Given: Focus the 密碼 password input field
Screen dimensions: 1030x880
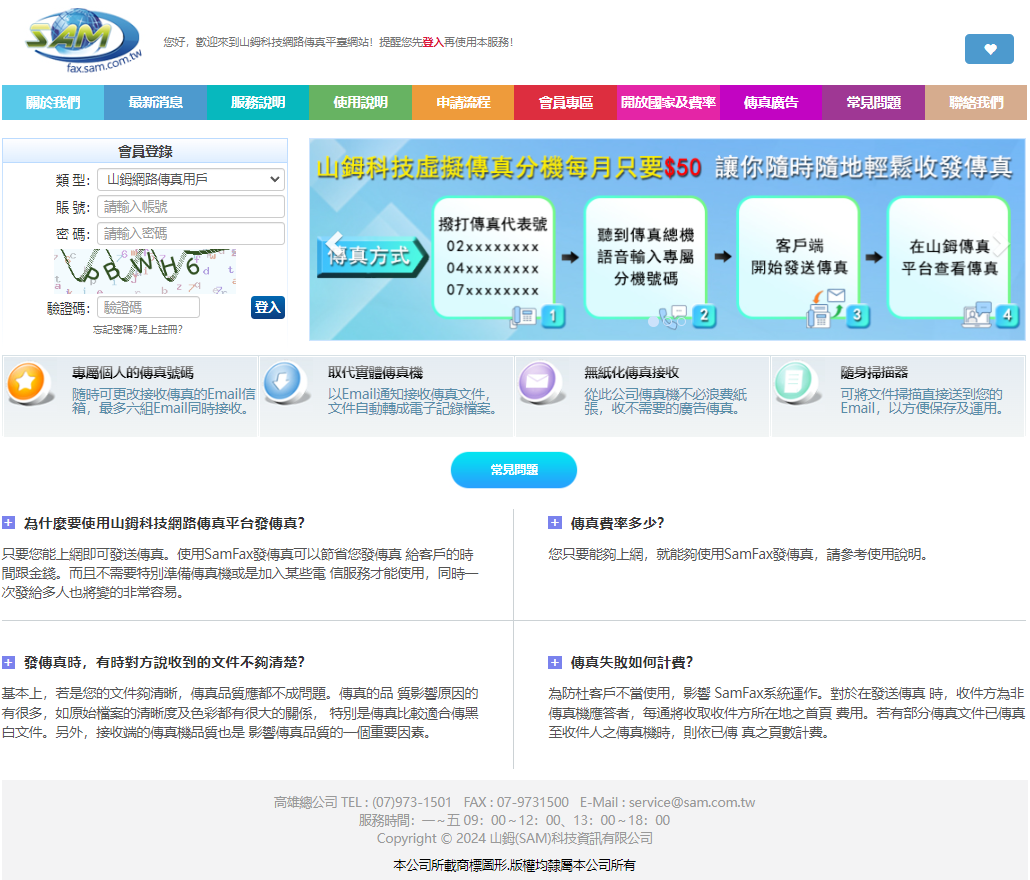Looking at the screenshot, I should pos(191,234).
